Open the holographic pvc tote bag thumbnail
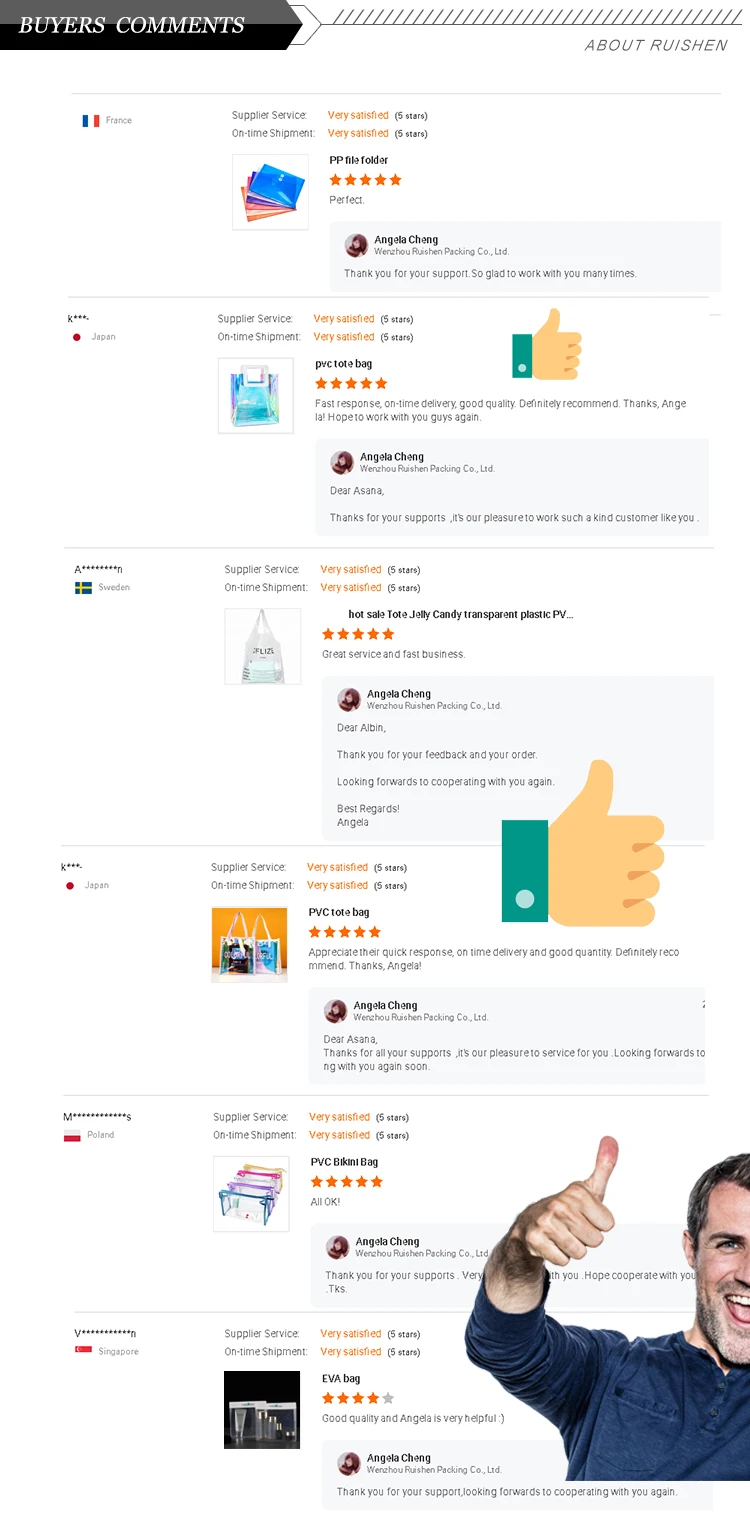Viewport: 750px width, 1523px height. (256, 396)
